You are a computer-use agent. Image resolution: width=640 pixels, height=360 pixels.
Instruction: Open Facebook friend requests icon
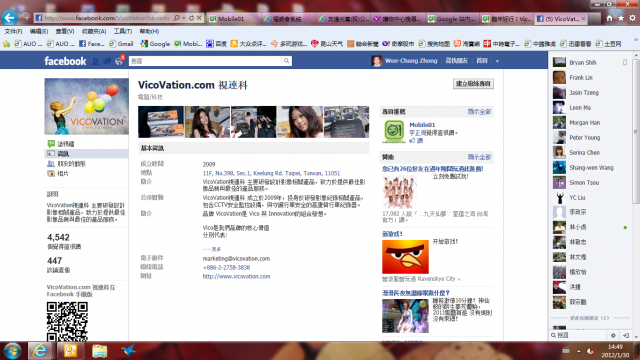pyautogui.click(x=96, y=61)
